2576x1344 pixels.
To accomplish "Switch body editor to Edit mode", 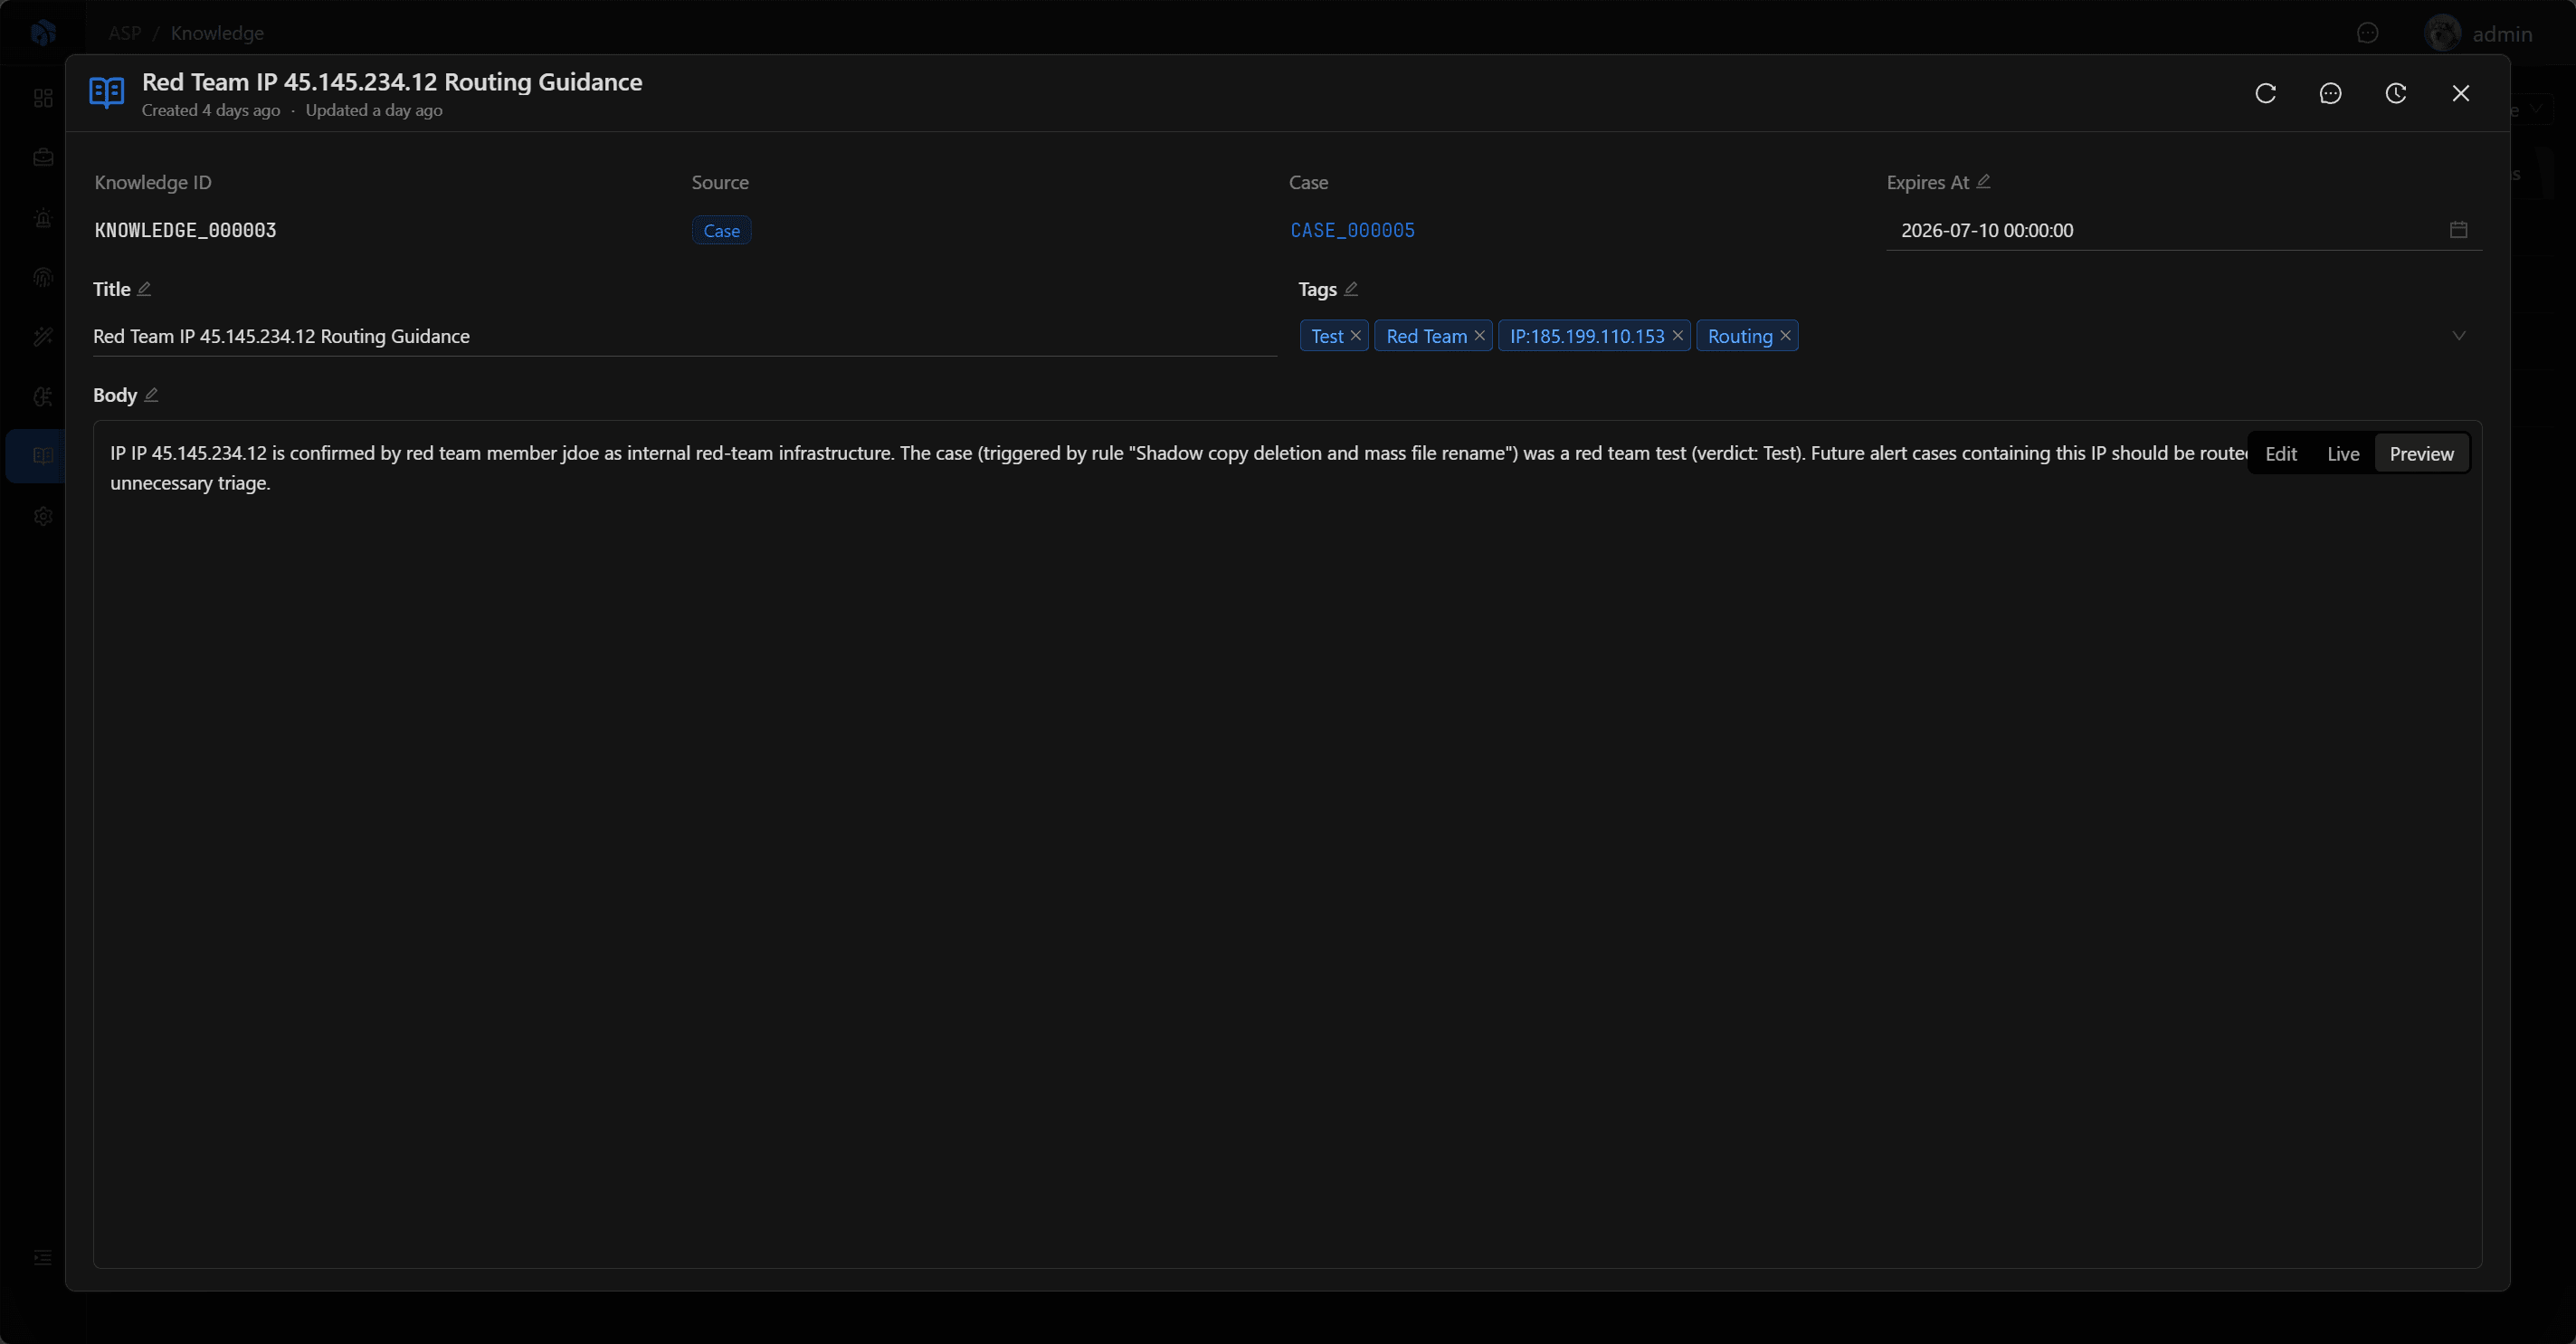I will [x=2281, y=454].
